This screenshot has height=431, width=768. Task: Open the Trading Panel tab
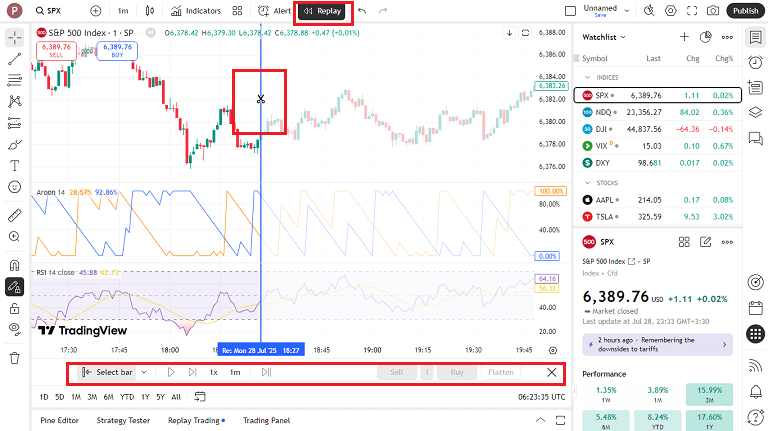(266, 420)
